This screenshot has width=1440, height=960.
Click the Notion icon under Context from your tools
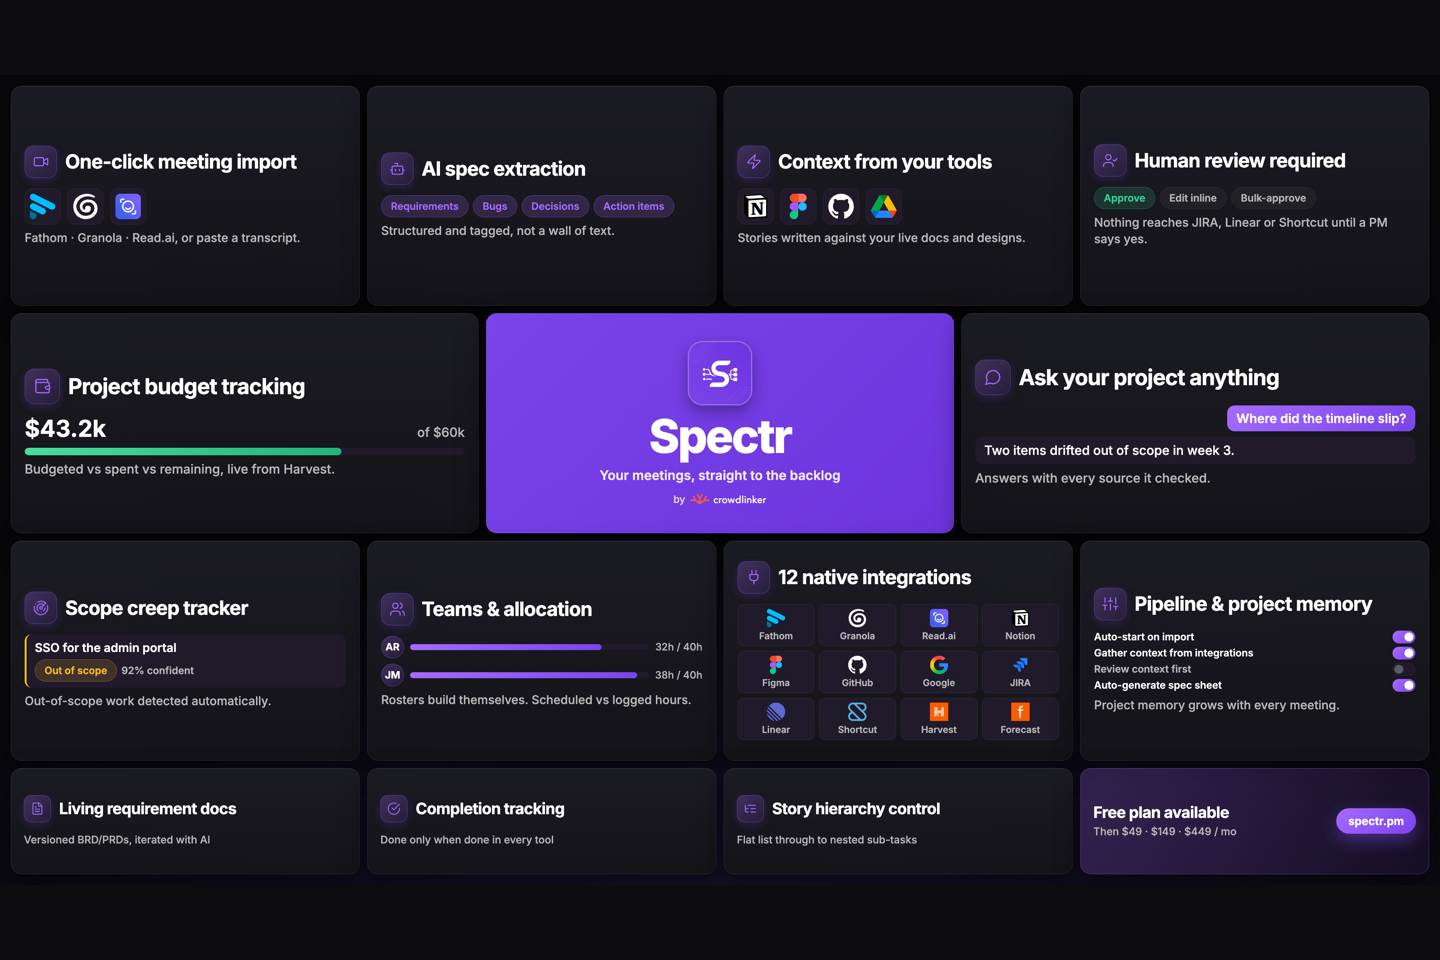[x=756, y=206]
